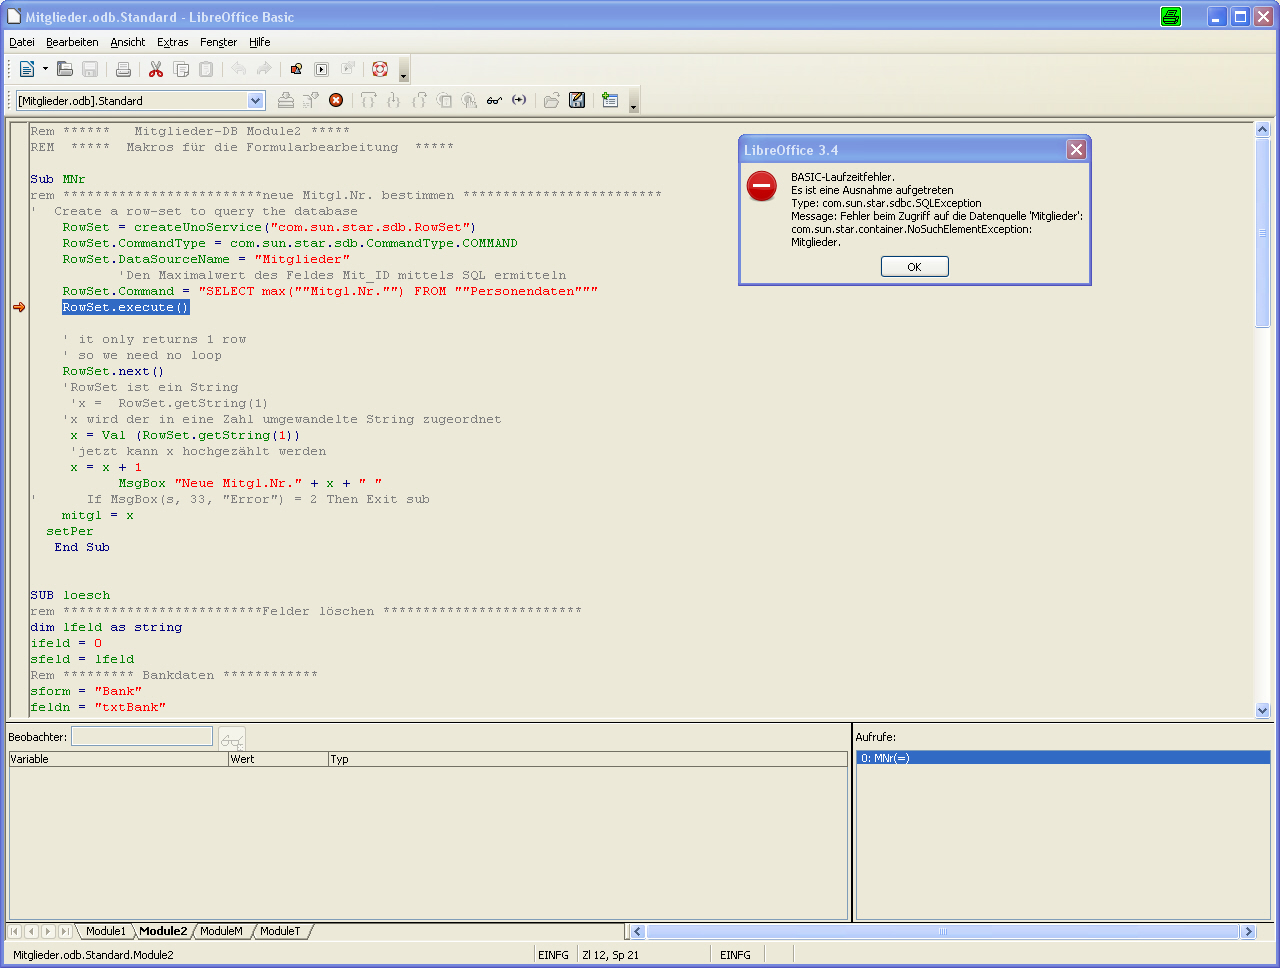Click code editor vertical scrollbar down arrow
The width and height of the screenshot is (1280, 968).
pos(1262,710)
